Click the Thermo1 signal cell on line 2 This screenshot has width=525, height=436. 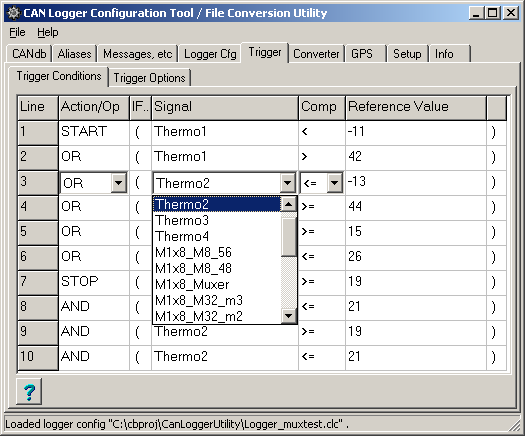pyautogui.click(x=225, y=158)
